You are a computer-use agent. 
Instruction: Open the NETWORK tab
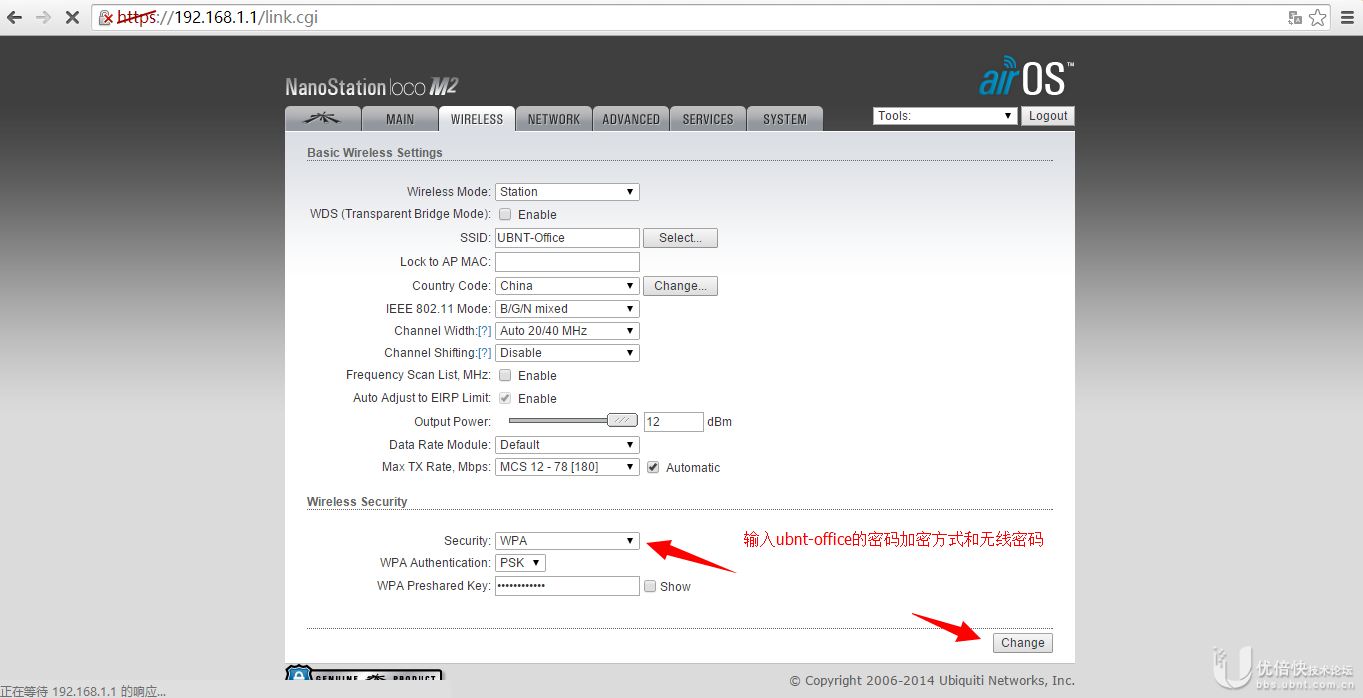[554, 118]
